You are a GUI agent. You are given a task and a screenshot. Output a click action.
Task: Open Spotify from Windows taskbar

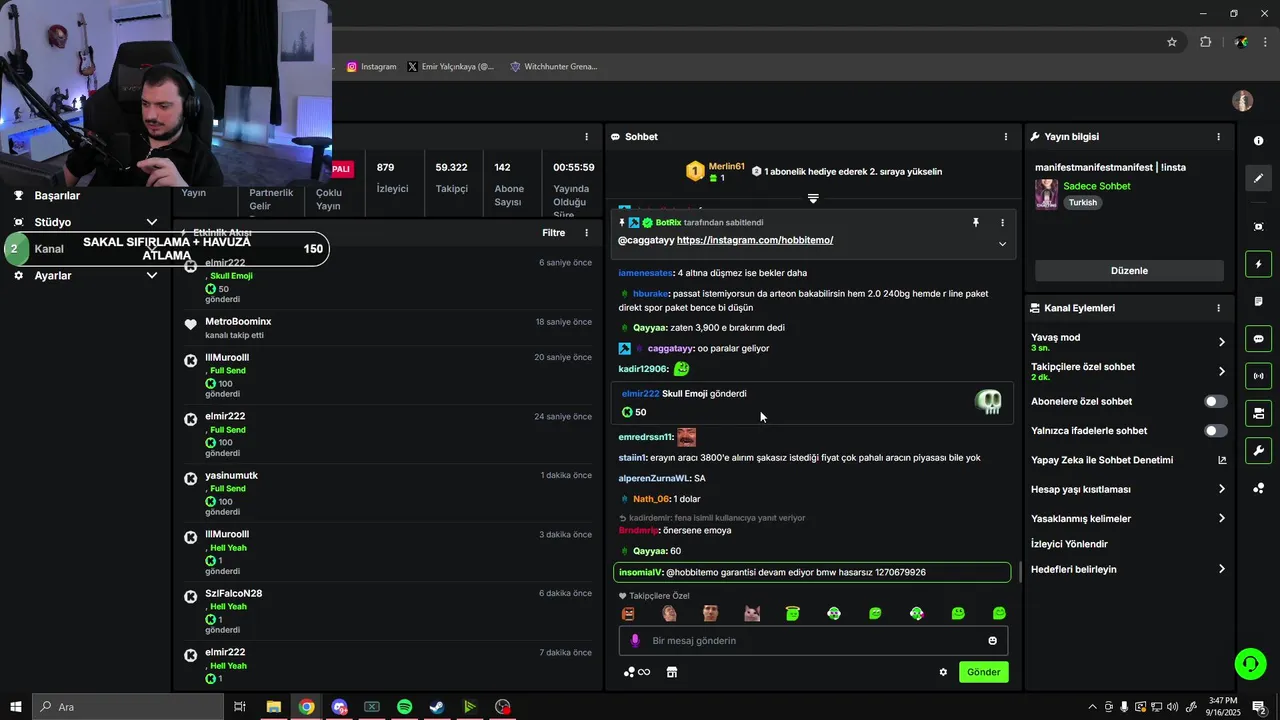pos(404,707)
